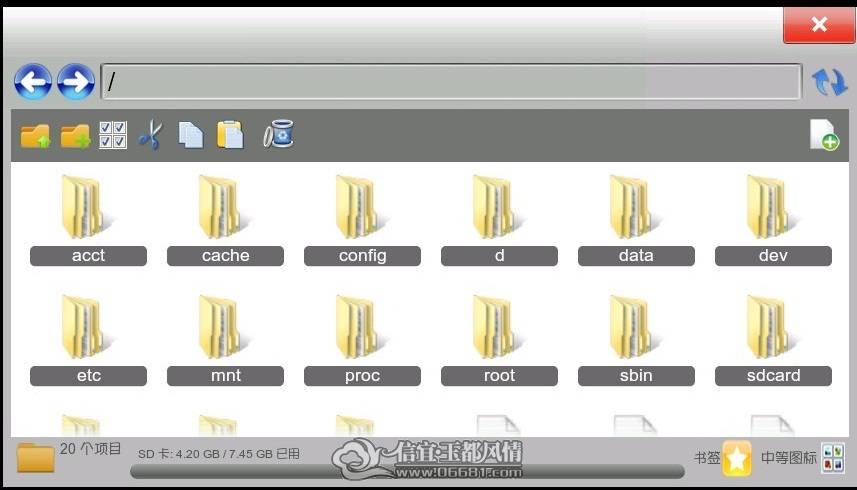Viewport: 857px width, 490px height.
Task: Open the root folder
Action: point(500,340)
